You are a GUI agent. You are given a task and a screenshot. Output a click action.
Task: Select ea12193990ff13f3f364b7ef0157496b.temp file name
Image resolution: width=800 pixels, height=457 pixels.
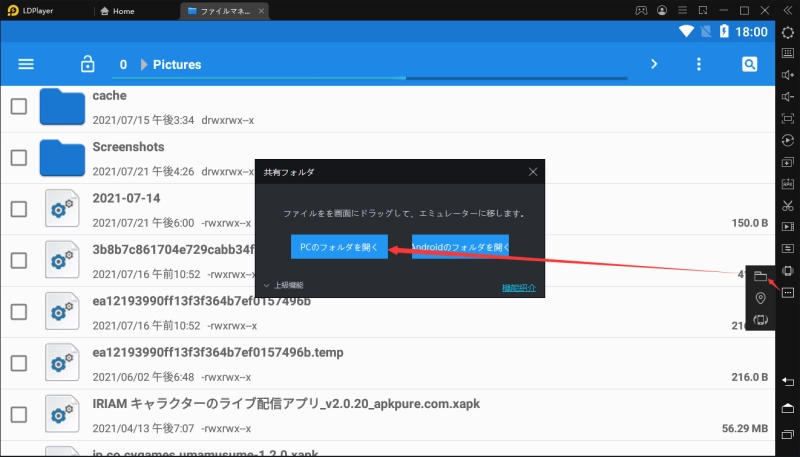218,352
